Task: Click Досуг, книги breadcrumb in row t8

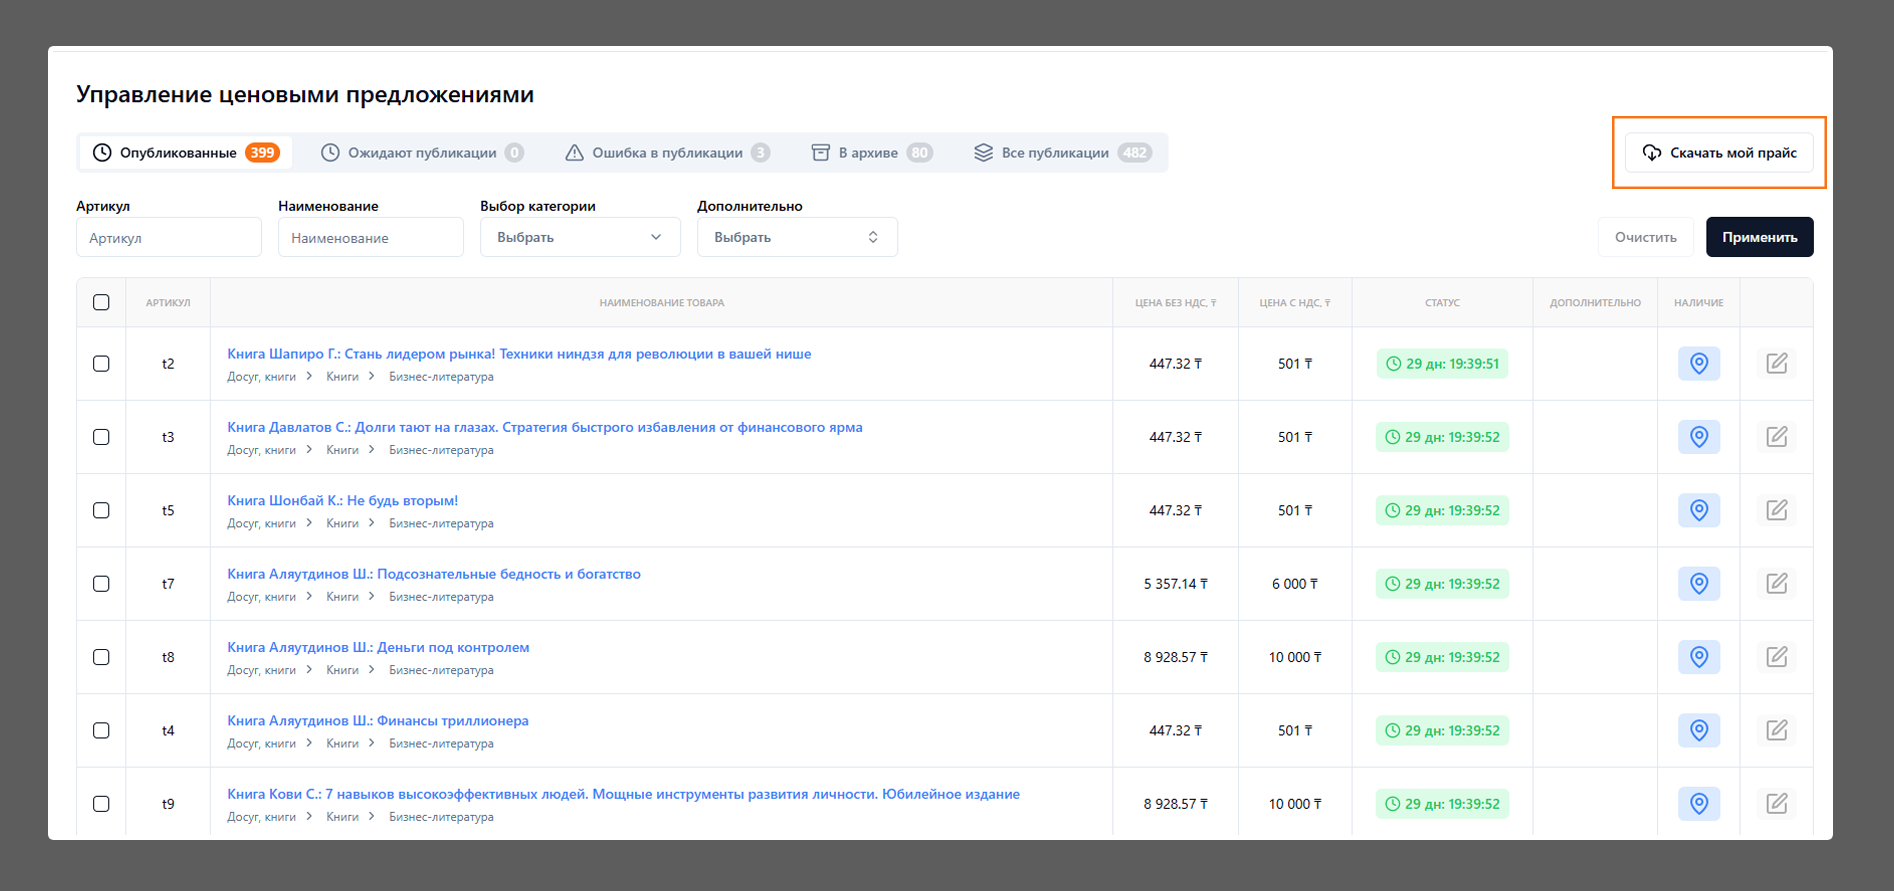Action: pyautogui.click(x=261, y=670)
